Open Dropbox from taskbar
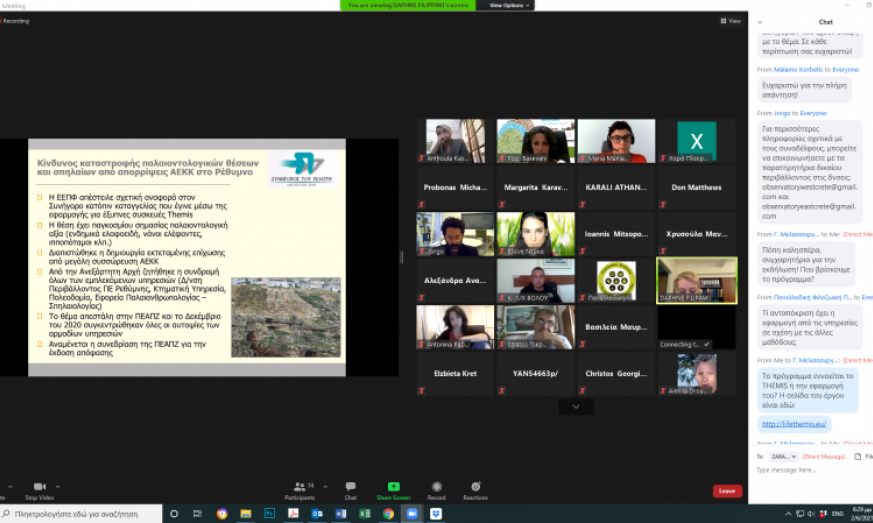The width and height of the screenshot is (873, 523). (x=436, y=514)
